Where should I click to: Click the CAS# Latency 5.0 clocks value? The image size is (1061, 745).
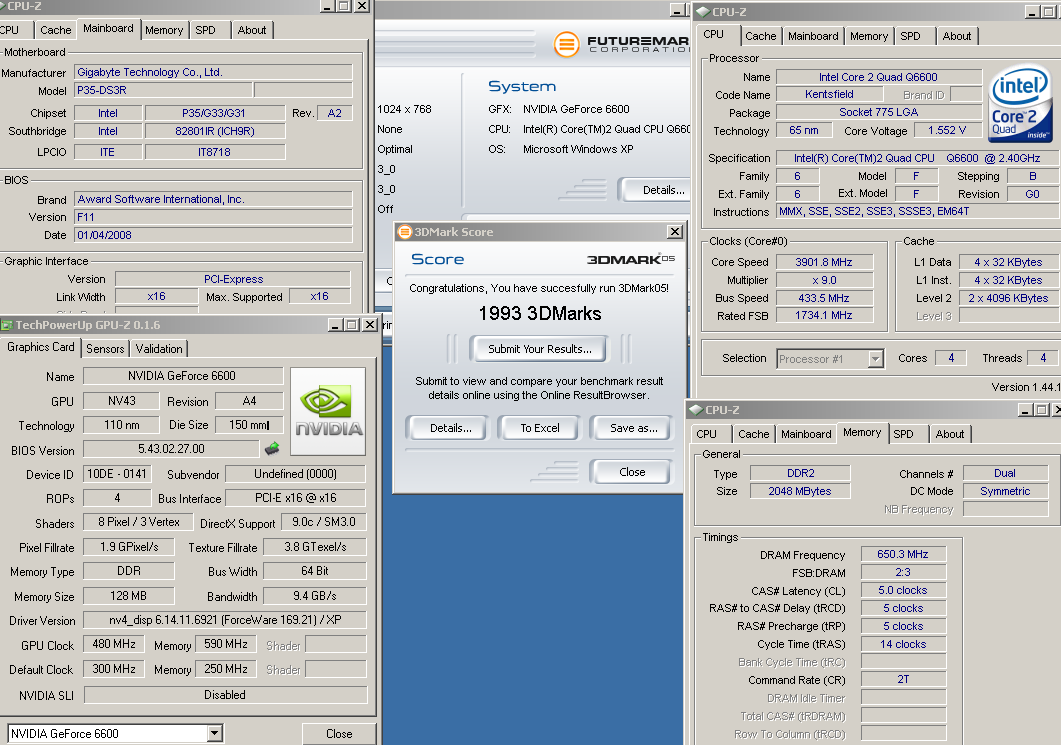coord(903,590)
